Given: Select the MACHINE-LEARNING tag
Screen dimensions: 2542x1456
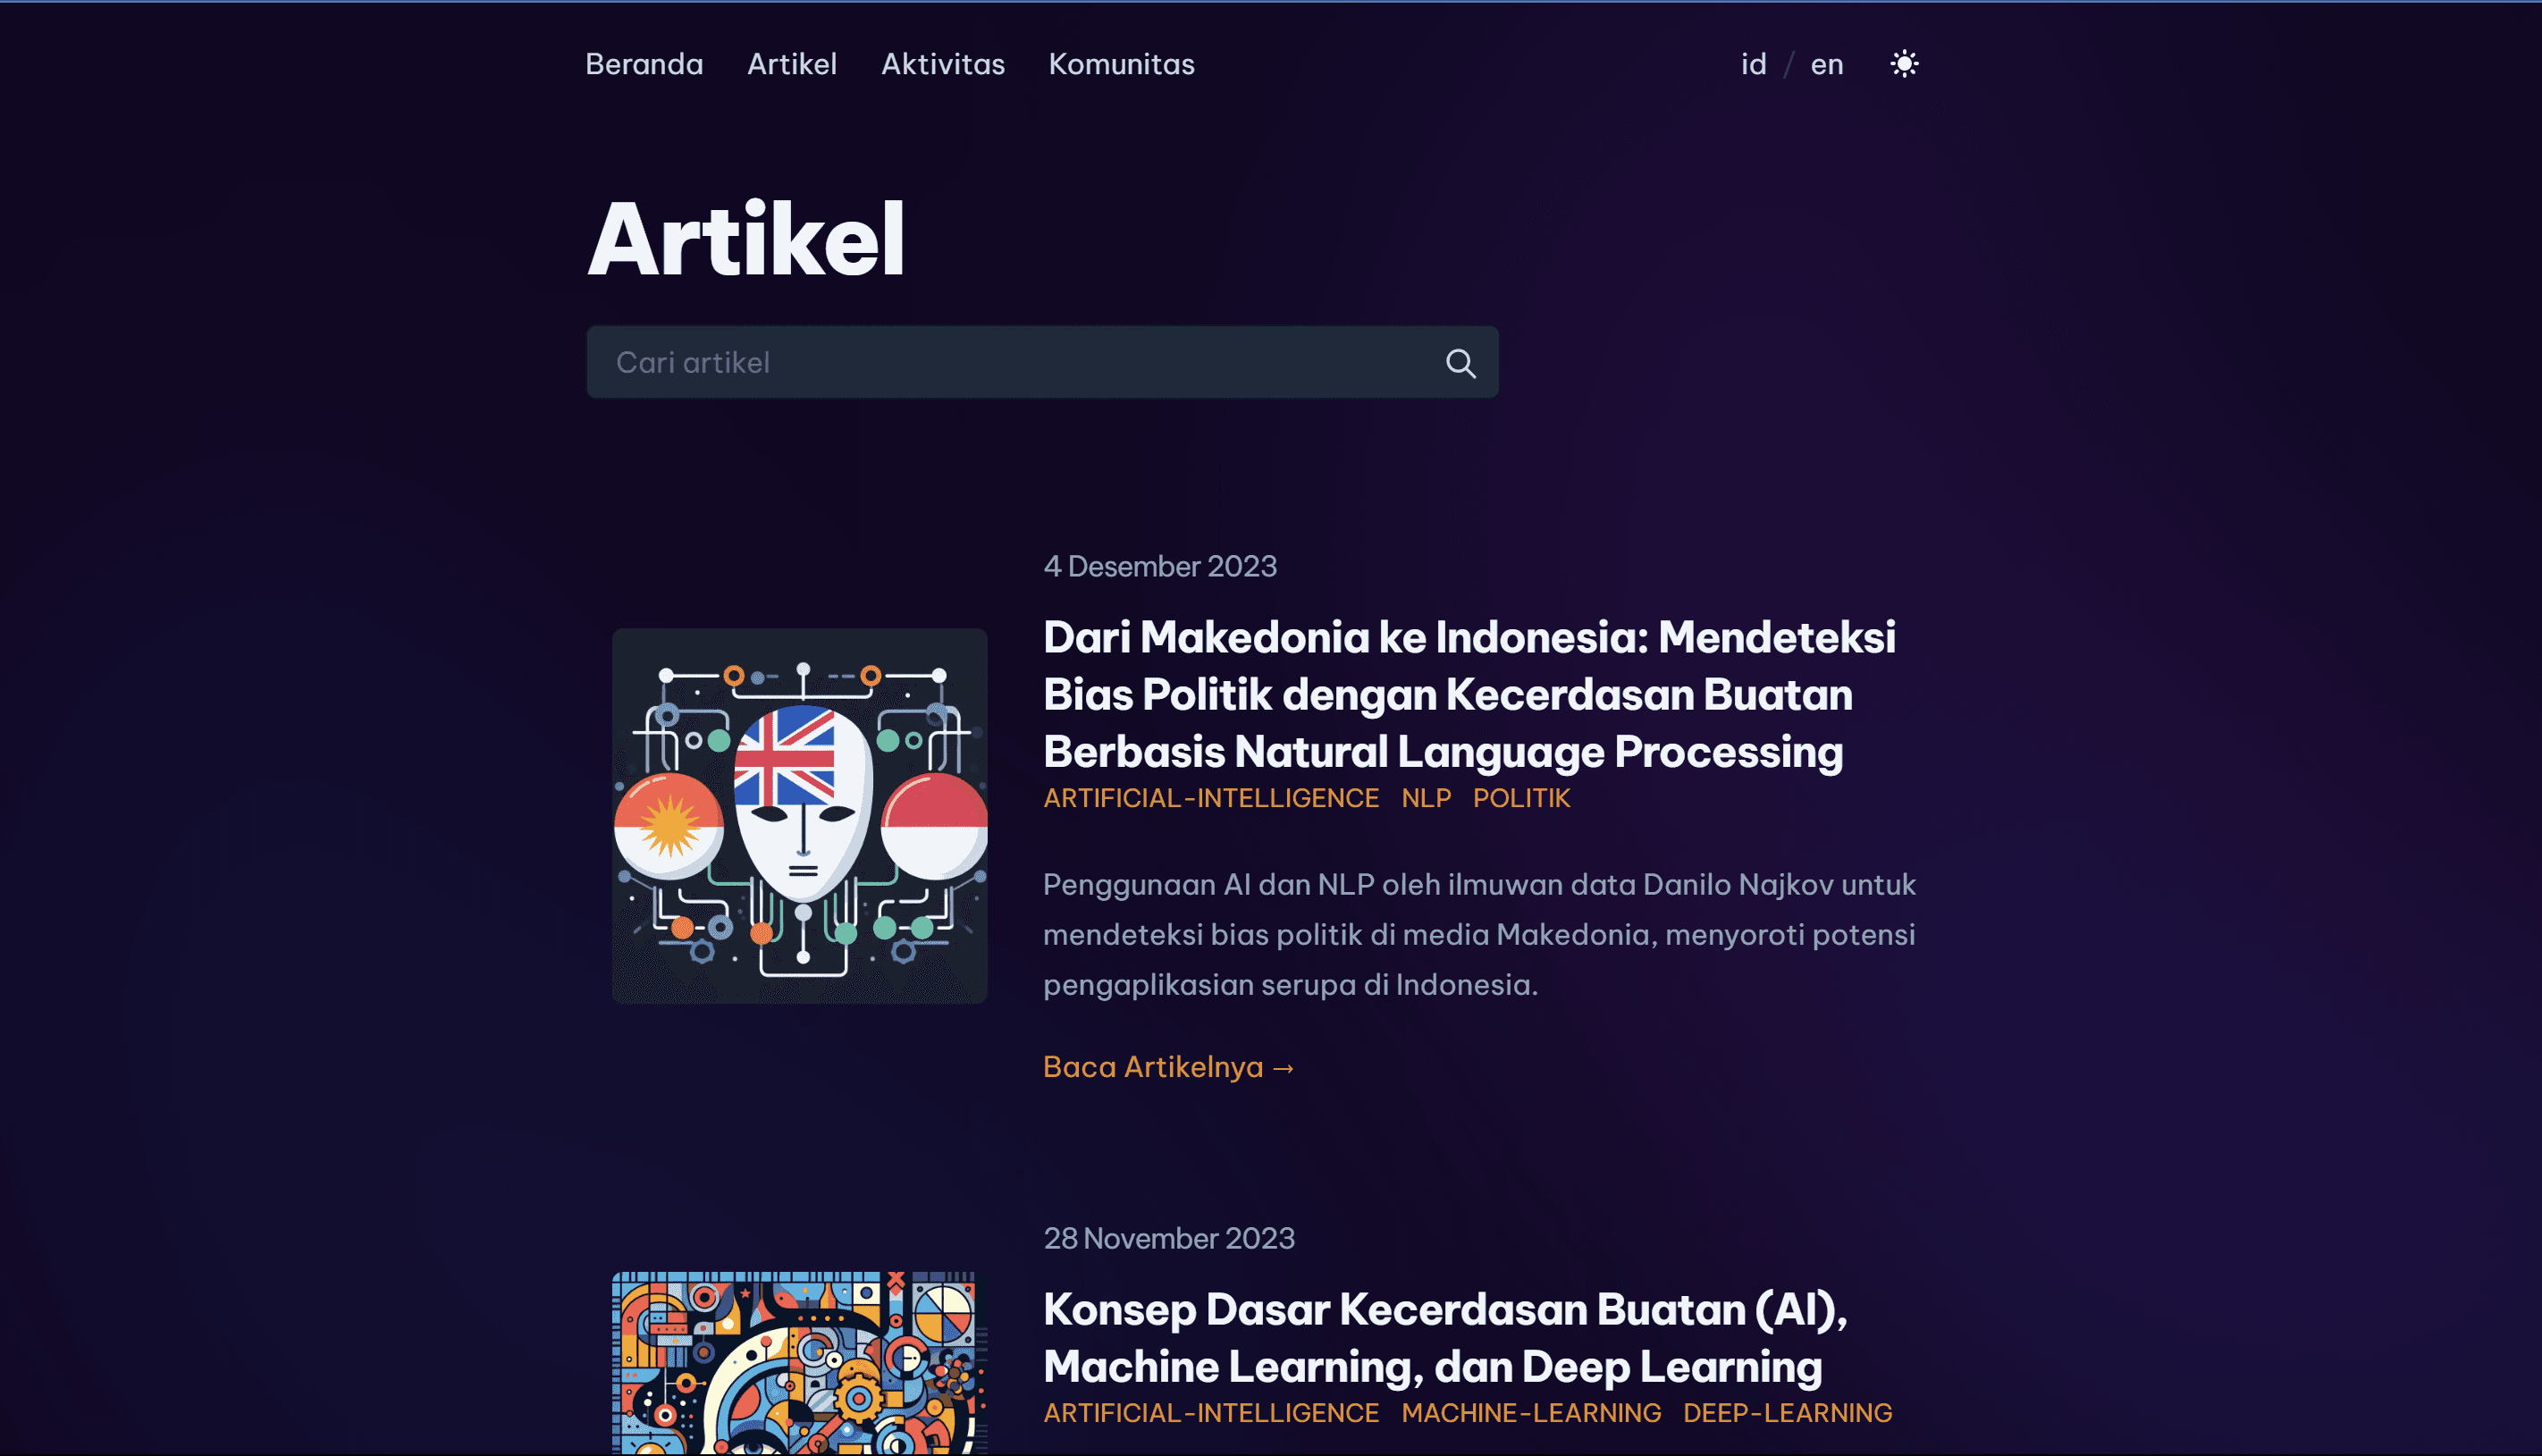Looking at the screenshot, I should click(x=1531, y=1413).
